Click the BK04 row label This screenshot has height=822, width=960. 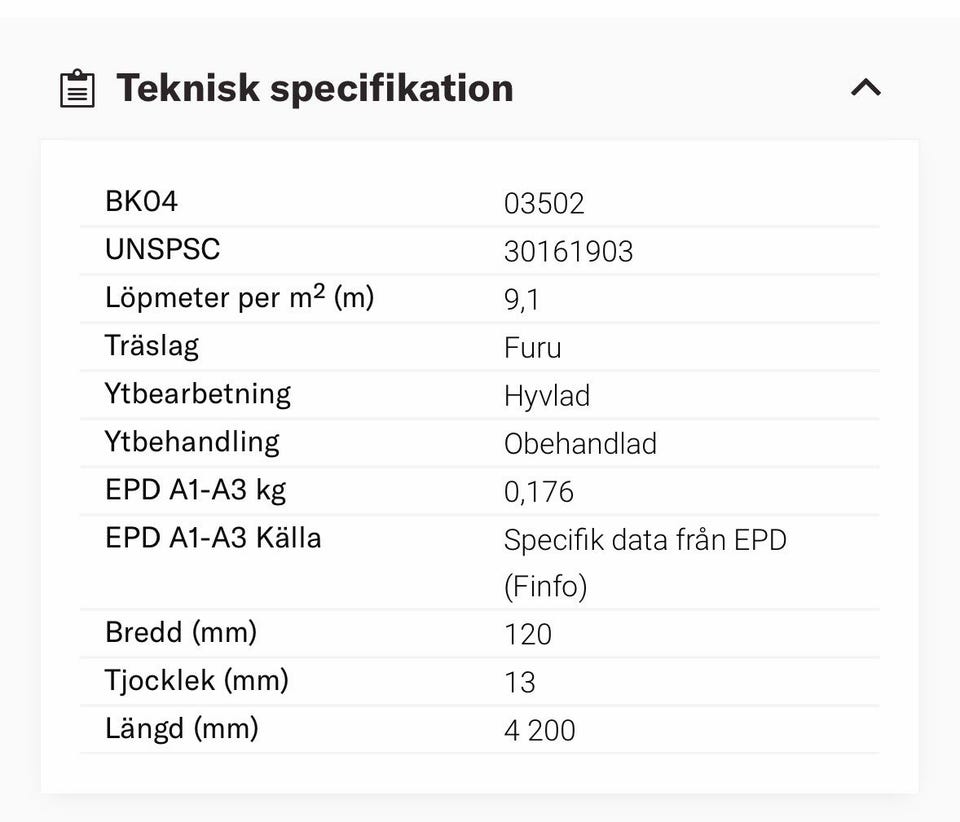[141, 201]
